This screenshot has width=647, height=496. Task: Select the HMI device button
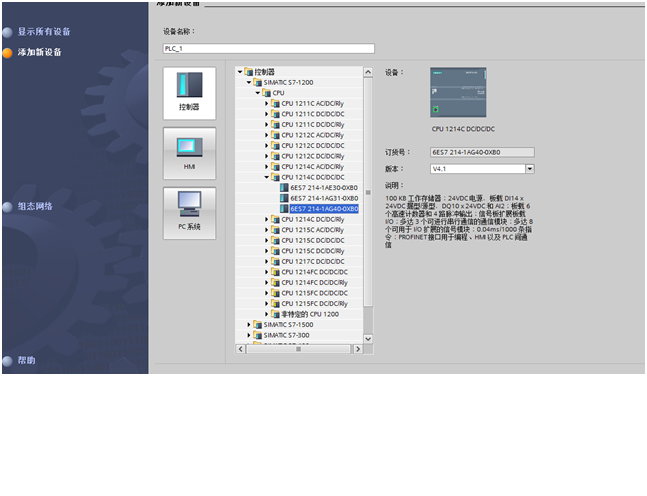click(189, 154)
